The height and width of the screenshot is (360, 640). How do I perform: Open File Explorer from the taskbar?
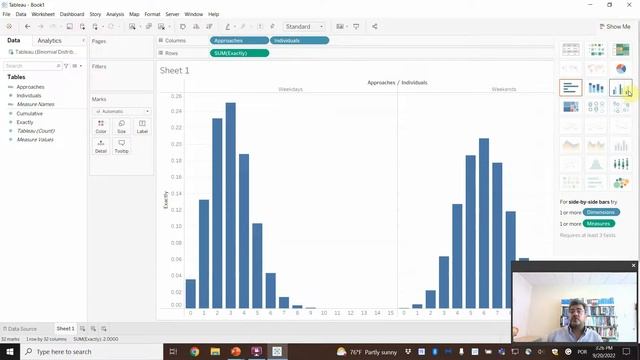point(215,351)
